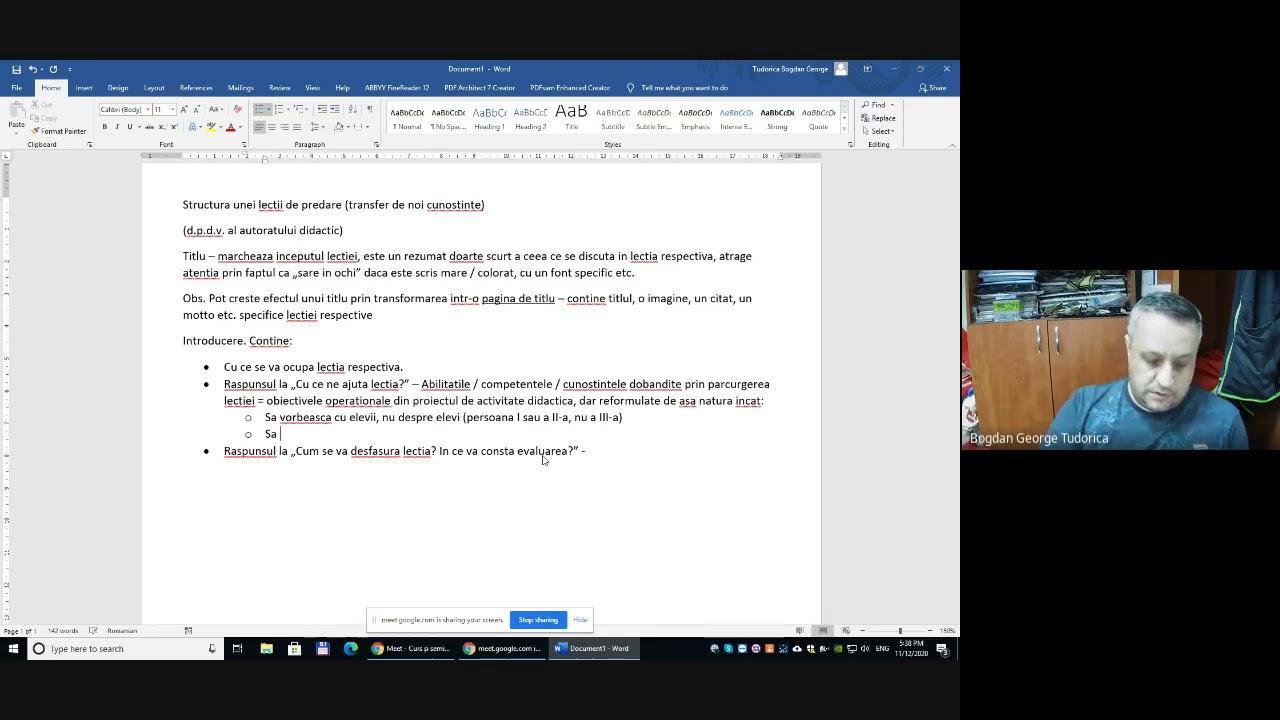Image resolution: width=1280 pixels, height=720 pixels.
Task: Hide the screen sharing notification
Action: (580, 620)
